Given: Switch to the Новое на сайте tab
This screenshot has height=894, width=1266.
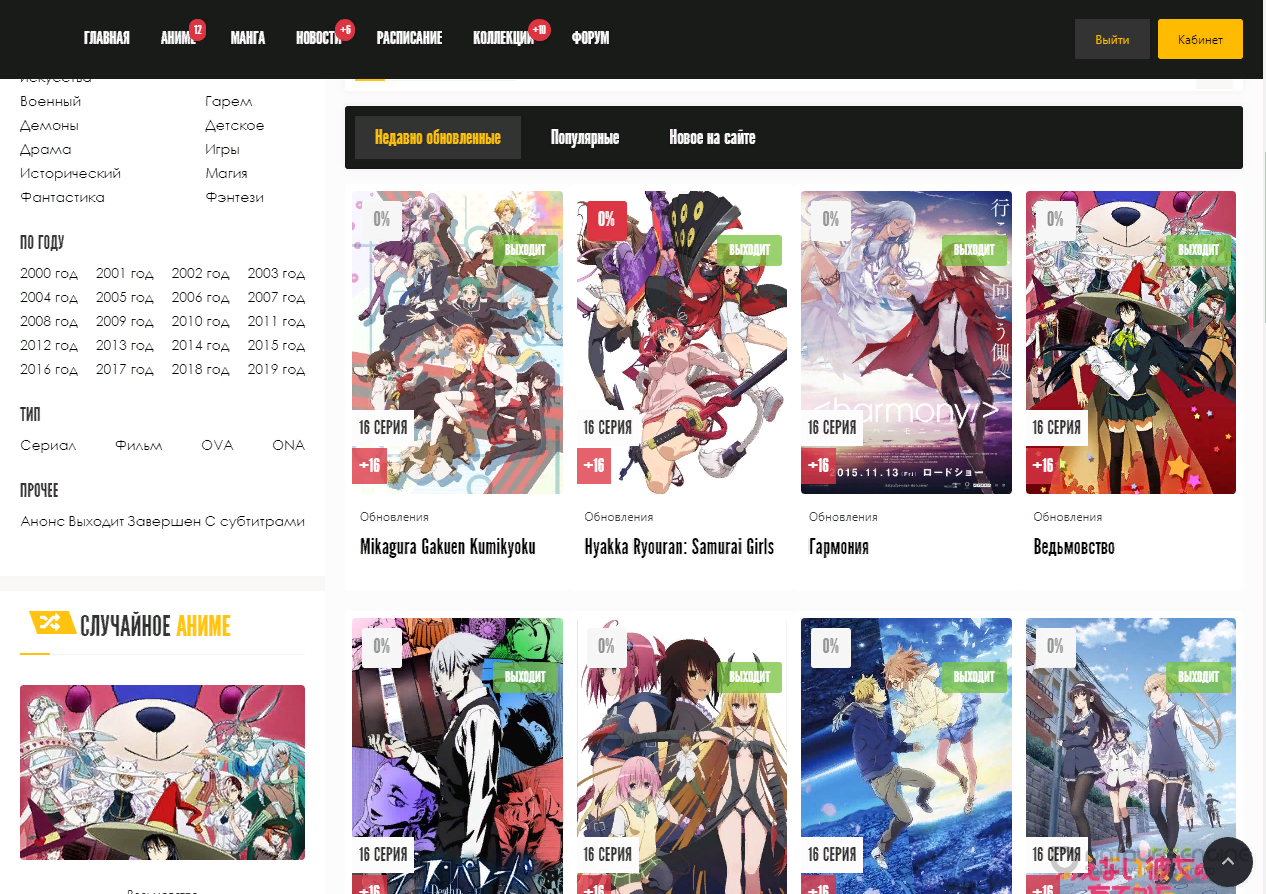Looking at the screenshot, I should [x=712, y=137].
